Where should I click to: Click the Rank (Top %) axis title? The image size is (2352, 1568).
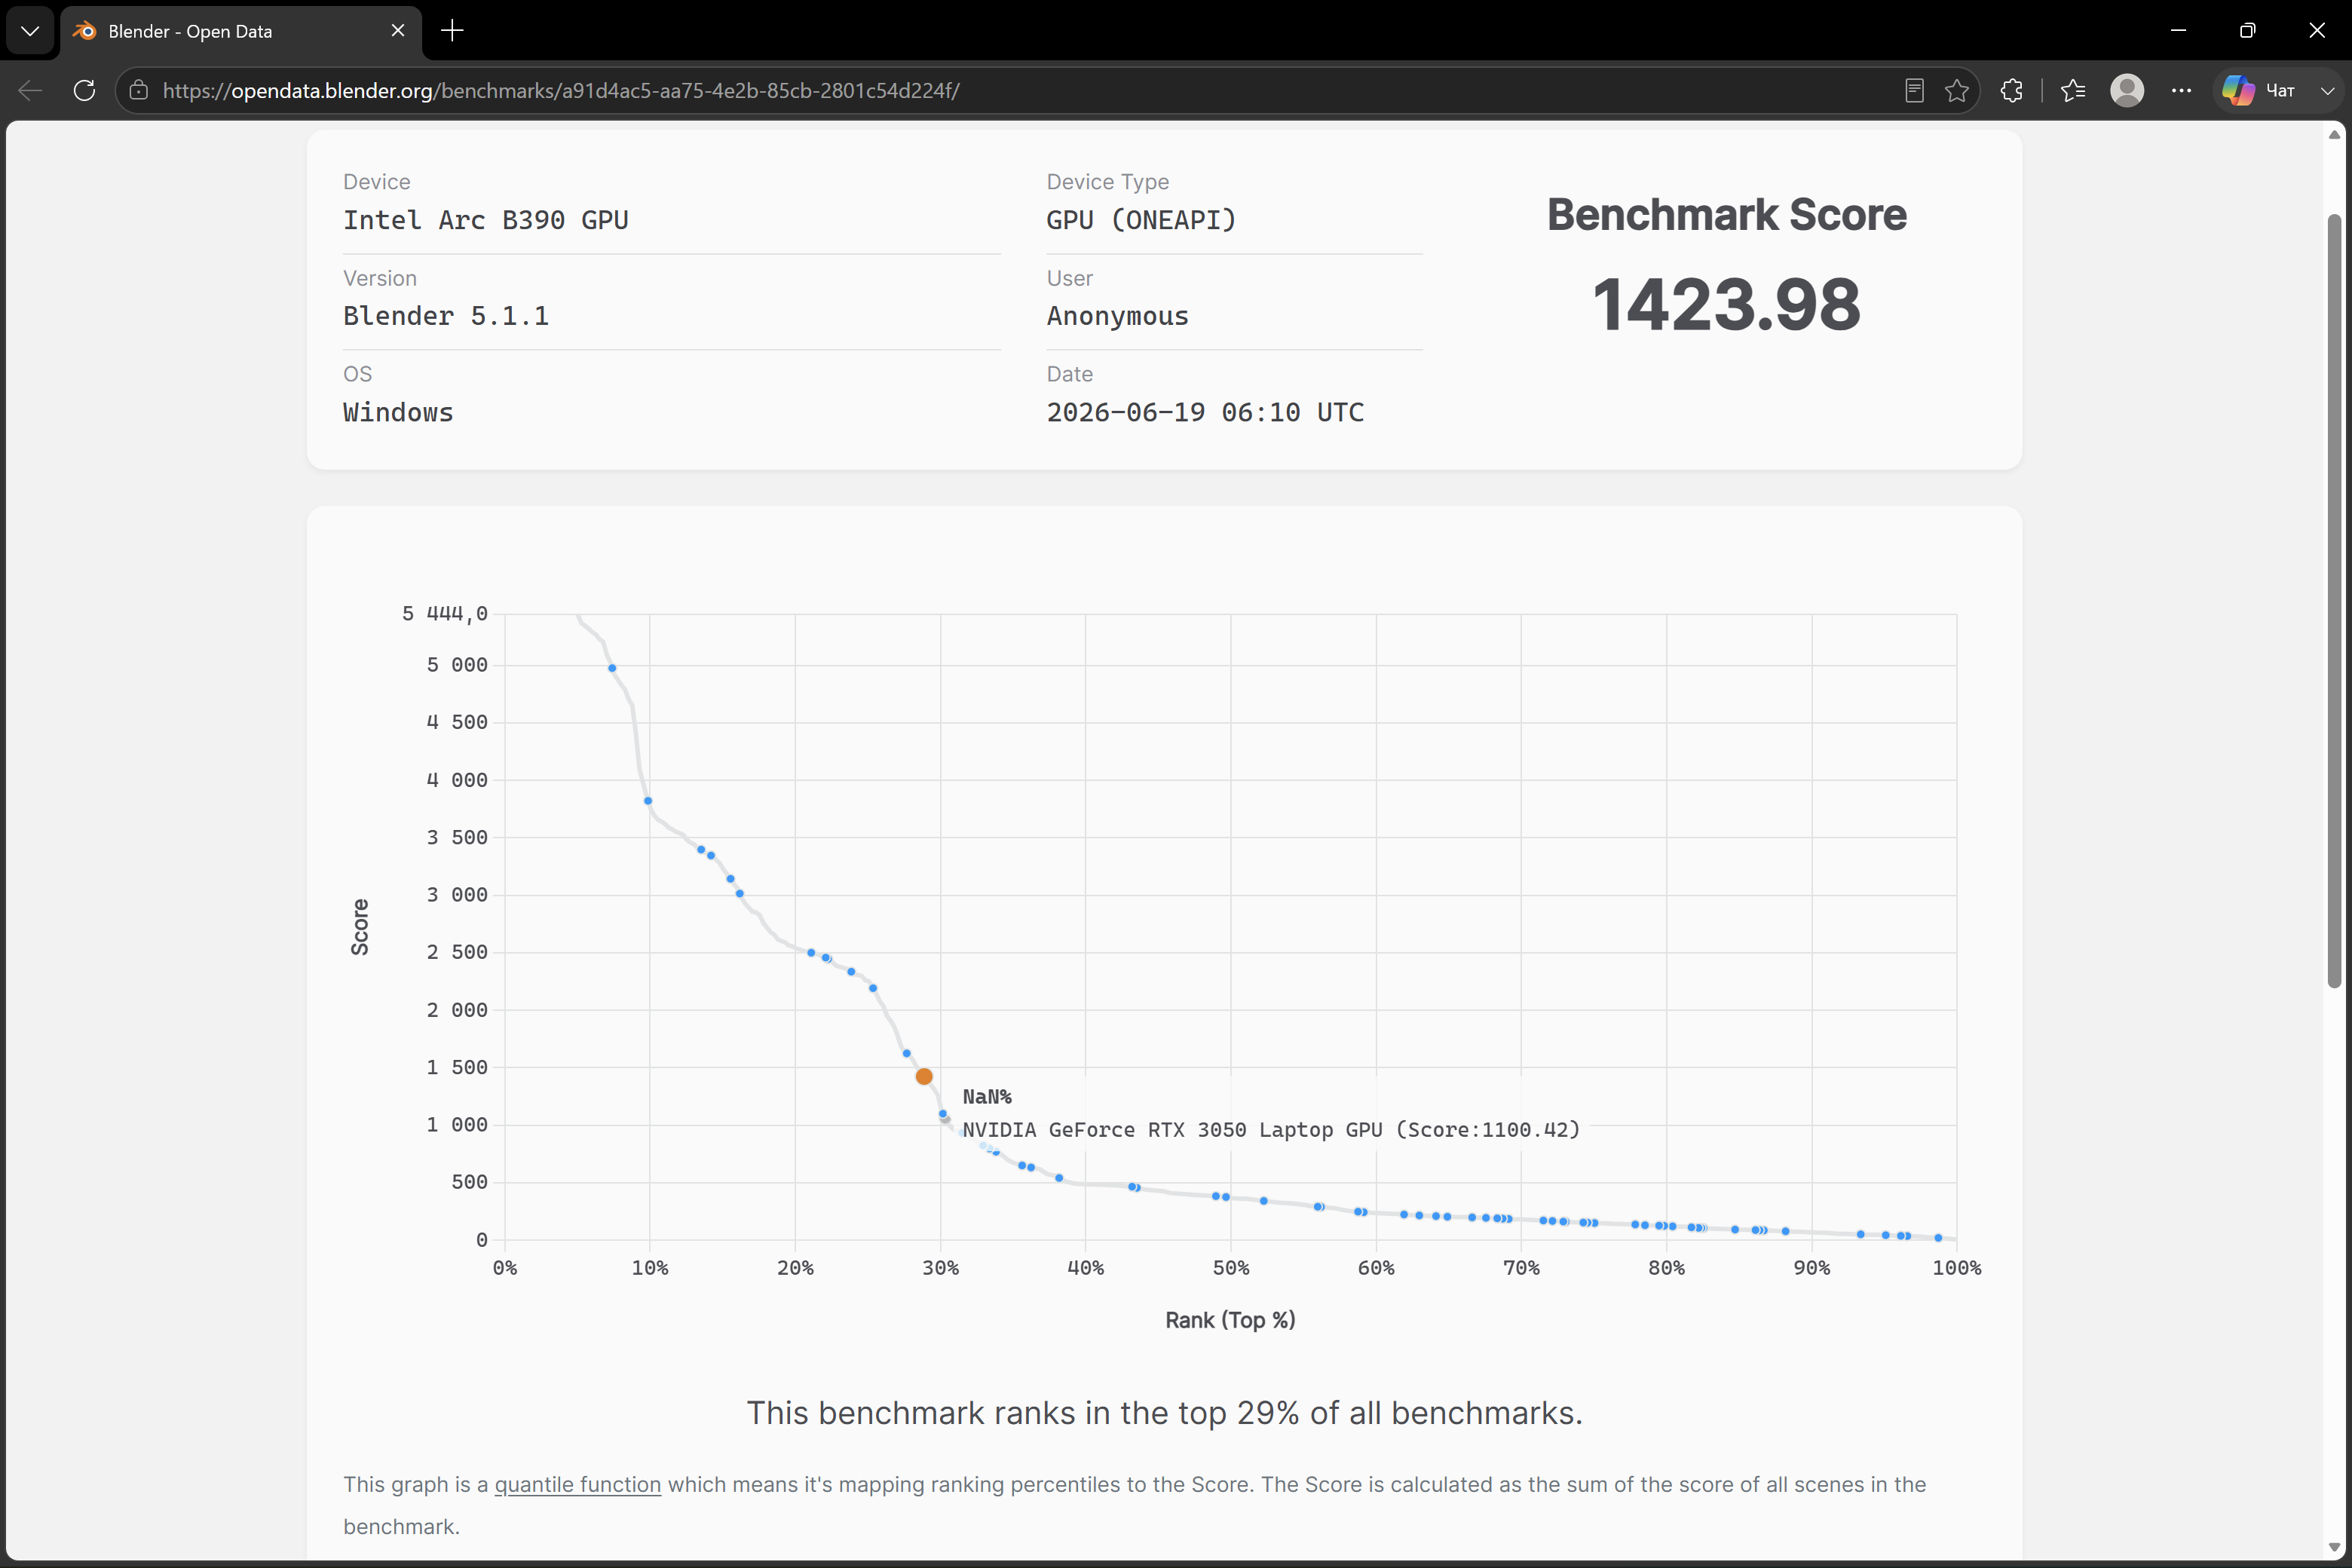pos(1230,1320)
